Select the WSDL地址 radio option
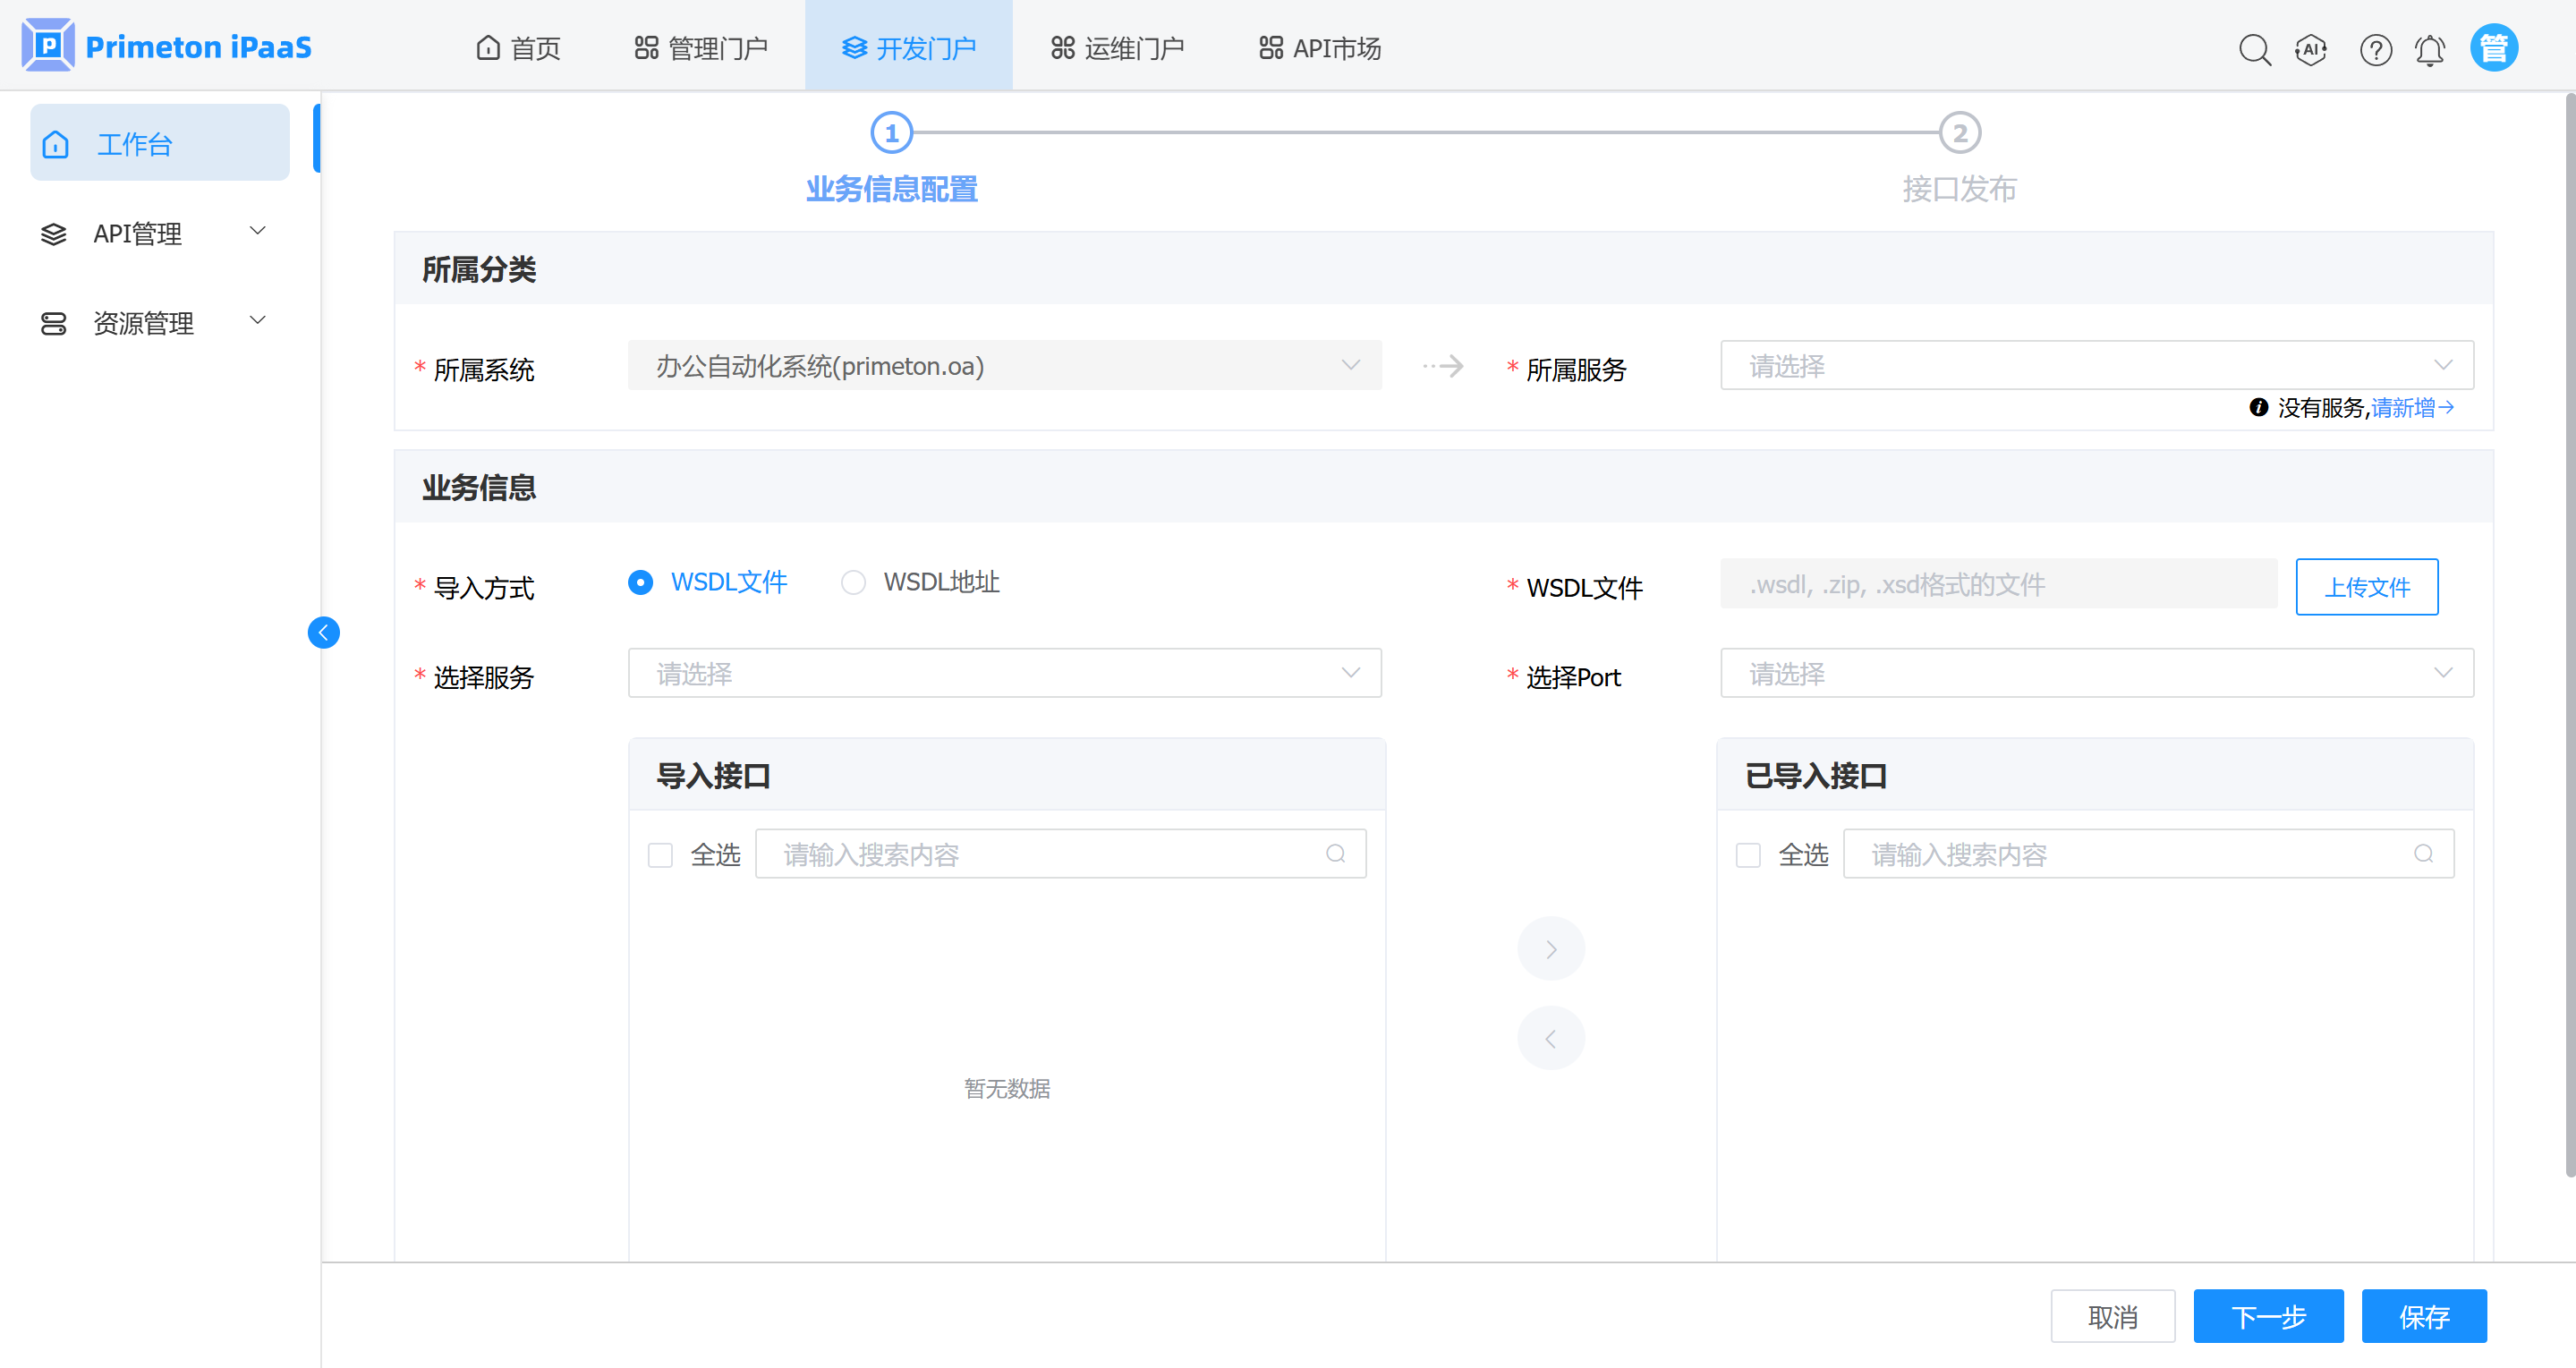 (x=853, y=582)
